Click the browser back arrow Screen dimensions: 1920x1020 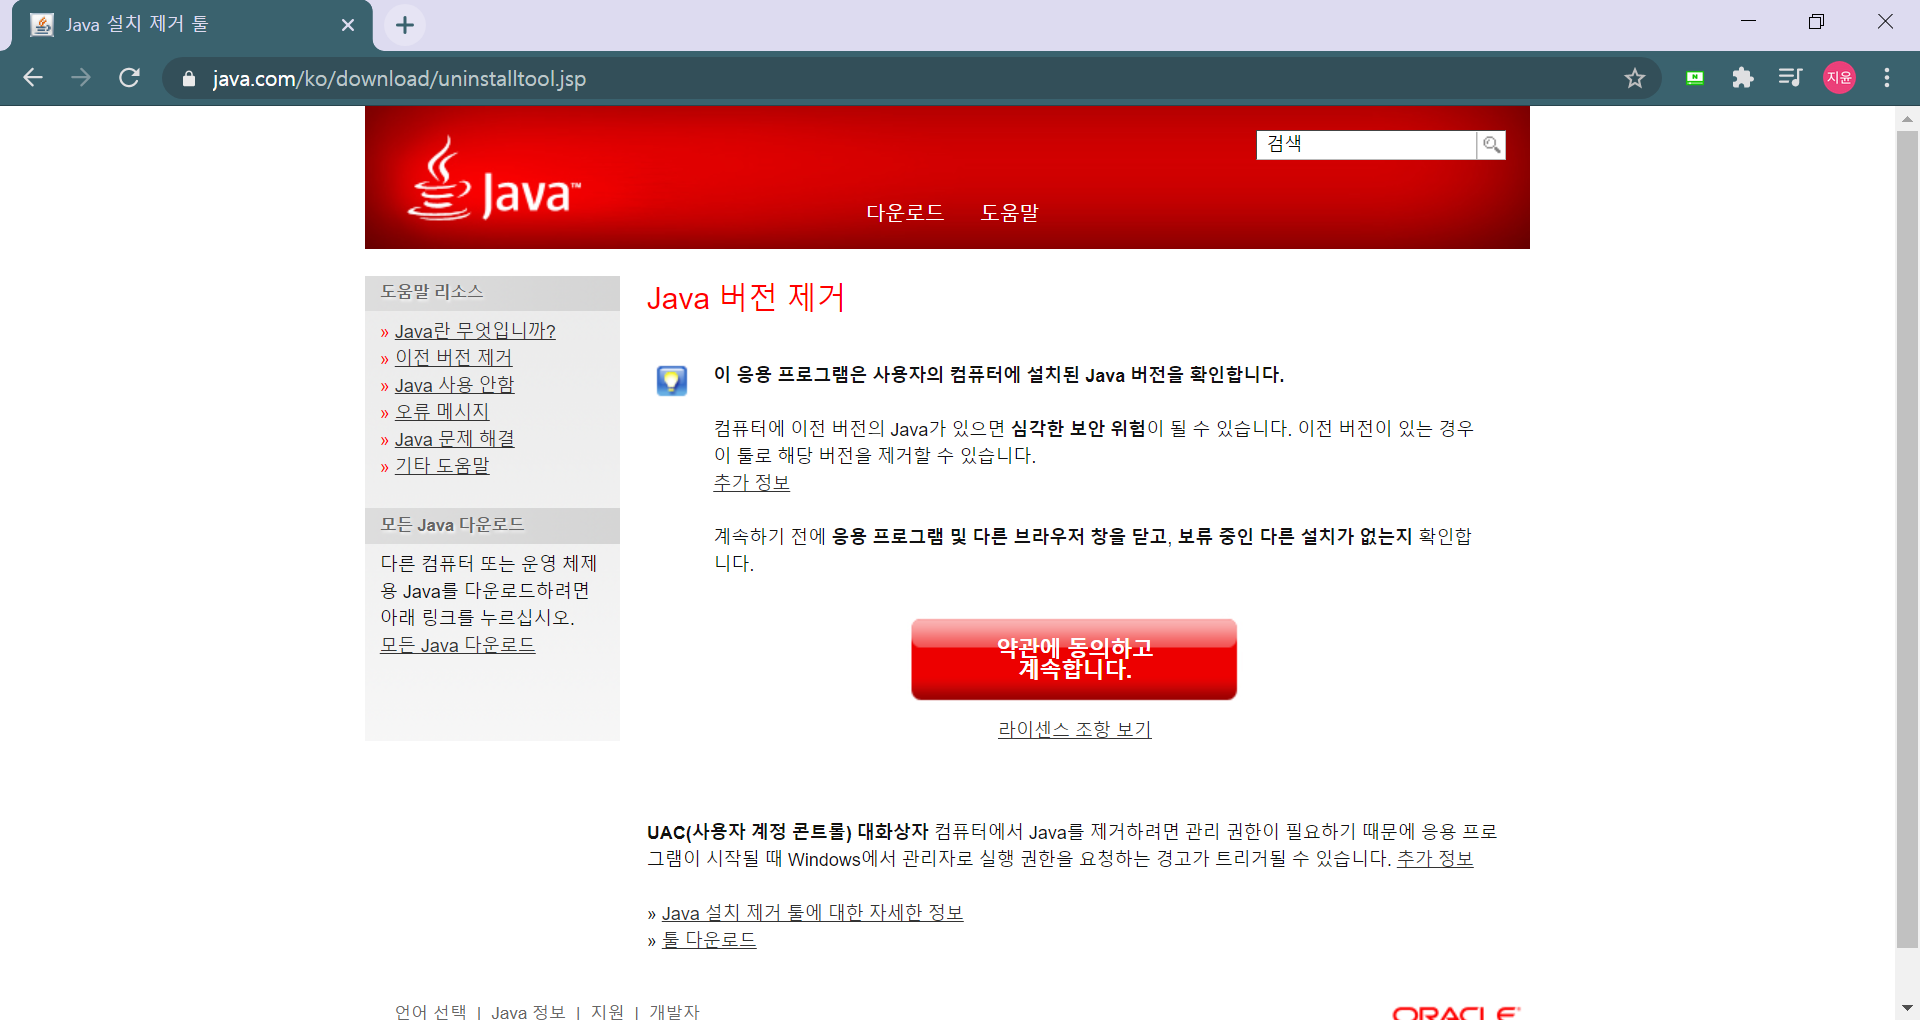33,78
